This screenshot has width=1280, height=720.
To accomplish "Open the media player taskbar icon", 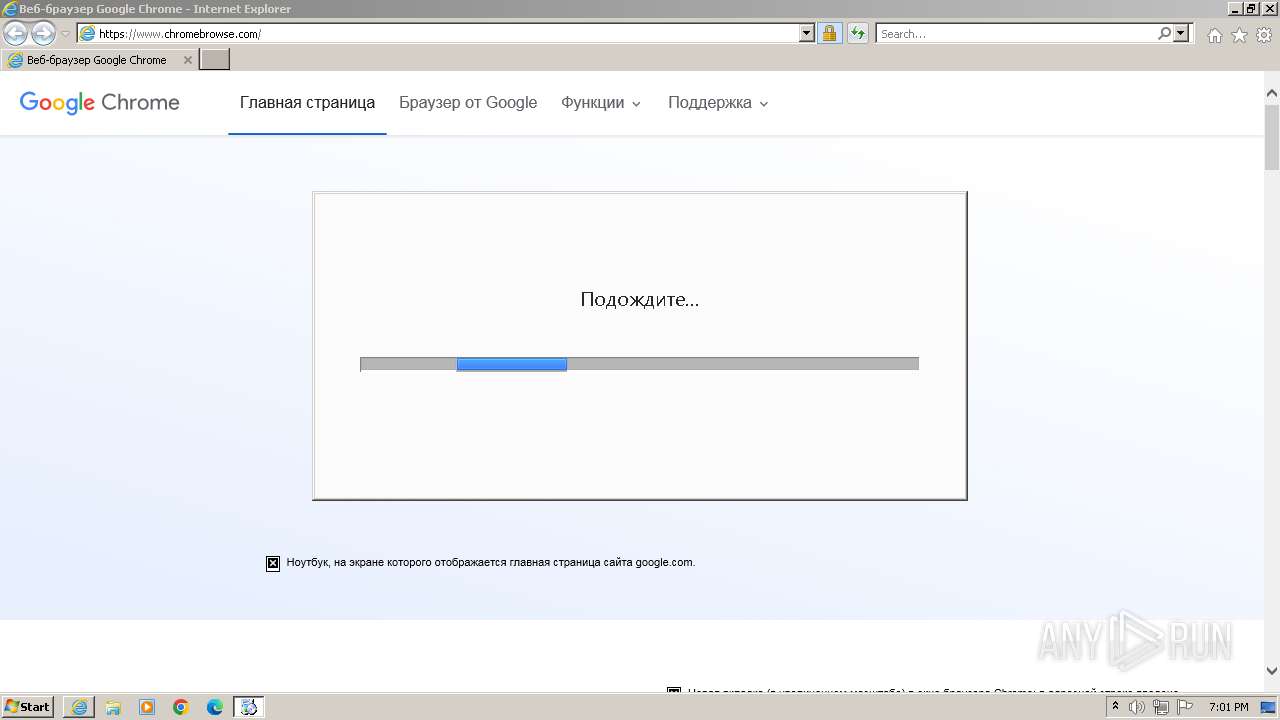I will 147,707.
